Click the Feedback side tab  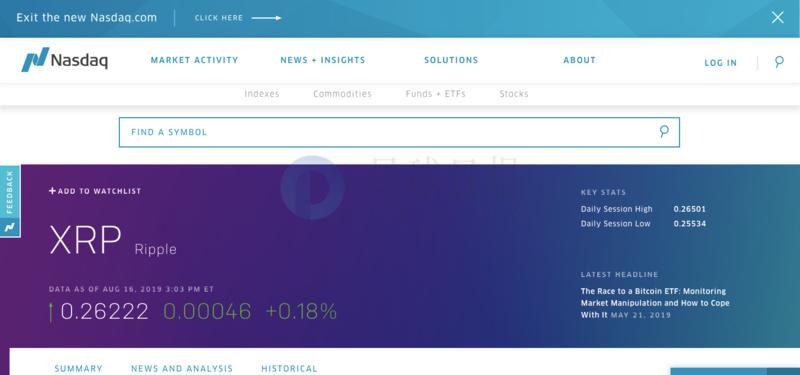[x=10, y=192]
